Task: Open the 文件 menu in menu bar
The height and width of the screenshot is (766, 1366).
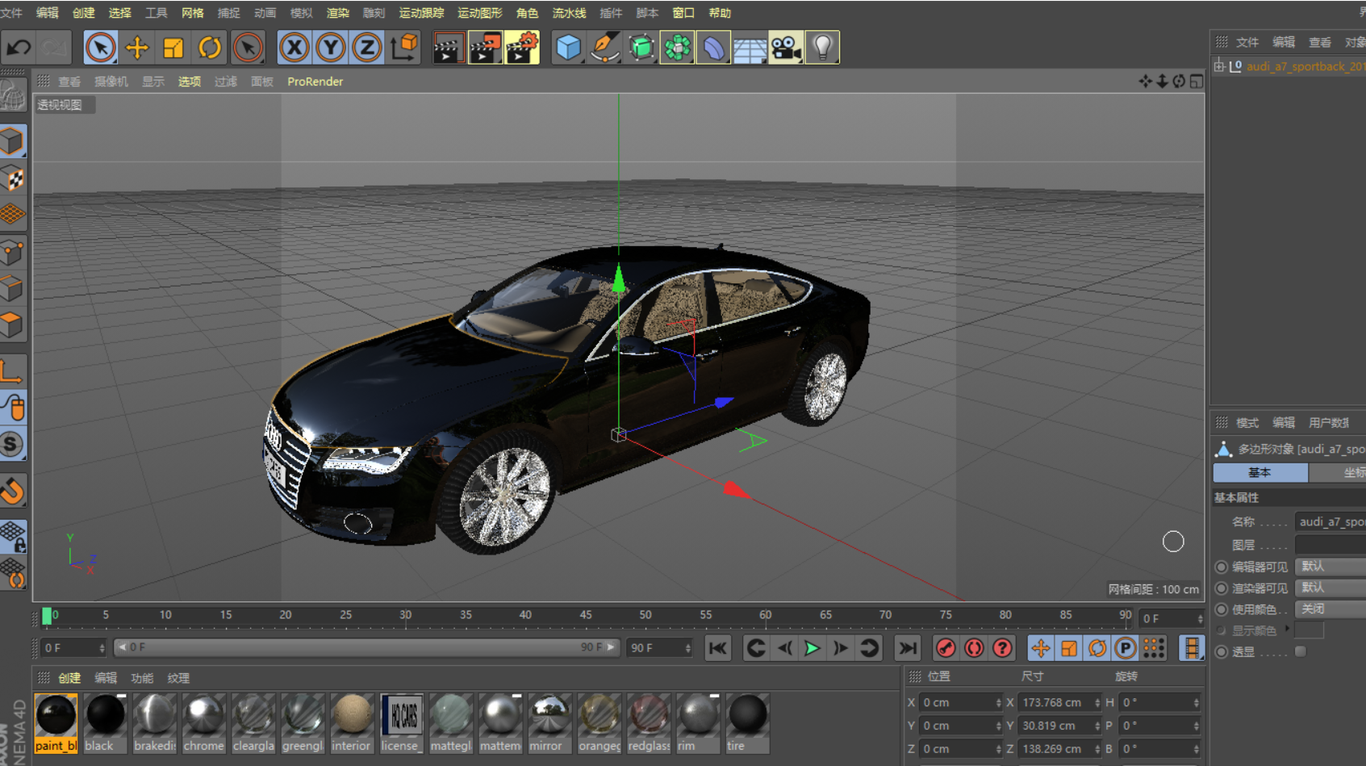Action: tap(11, 13)
